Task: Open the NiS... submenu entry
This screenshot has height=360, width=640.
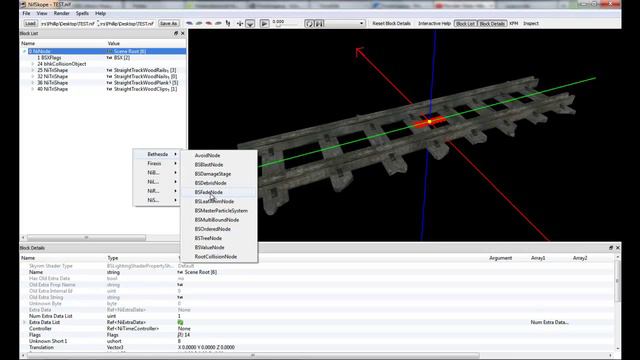Action: click(x=157, y=200)
